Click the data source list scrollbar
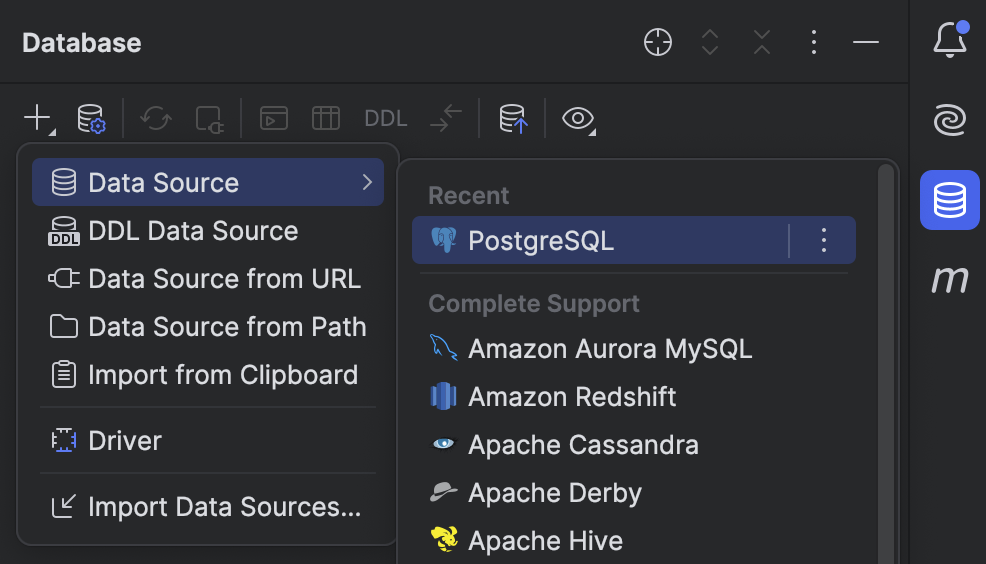The height and width of the screenshot is (564, 986). pos(885,365)
